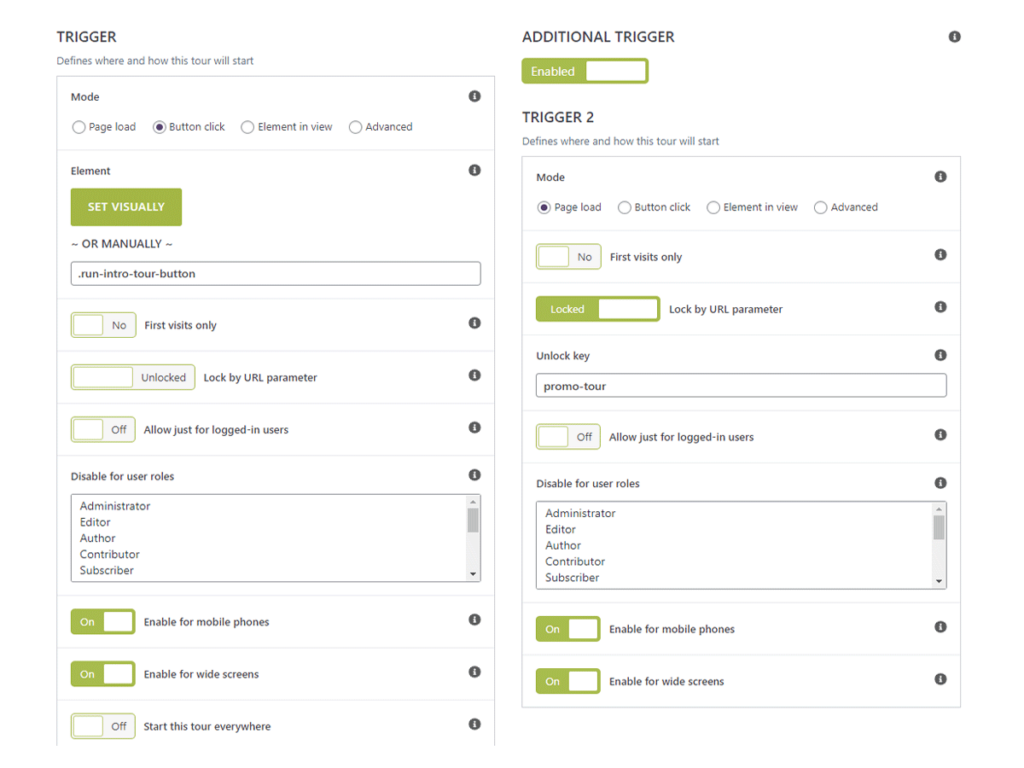Turn off the Locked switch in Trigger 2

(x=597, y=309)
